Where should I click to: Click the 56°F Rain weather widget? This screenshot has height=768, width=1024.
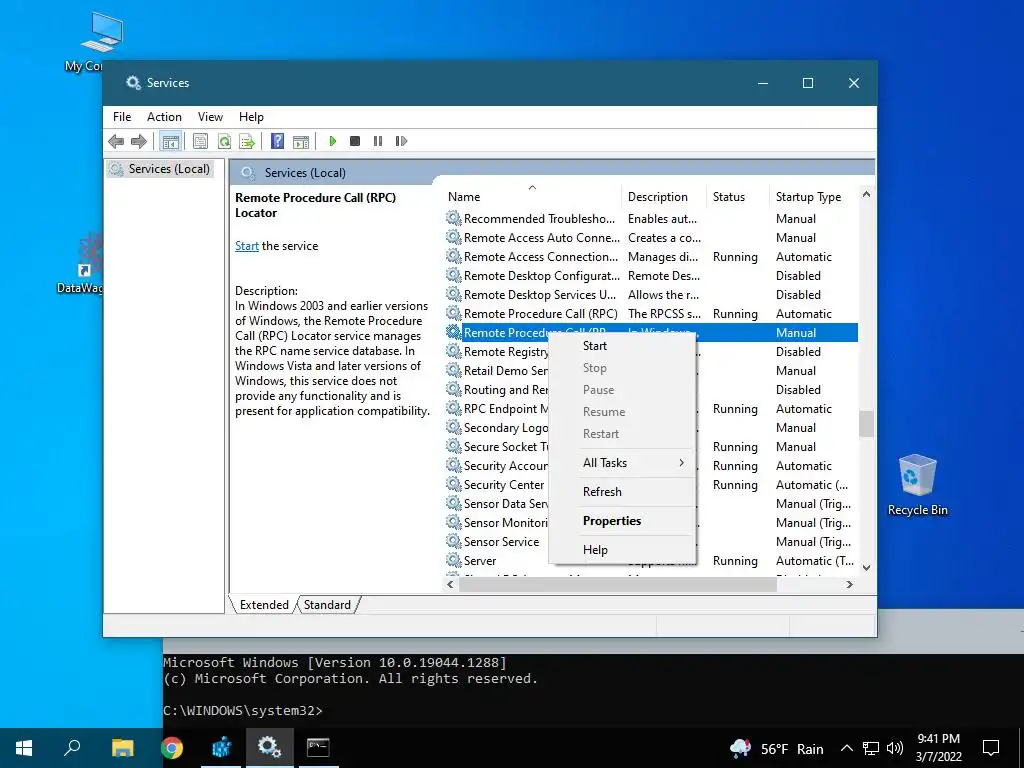coord(777,748)
